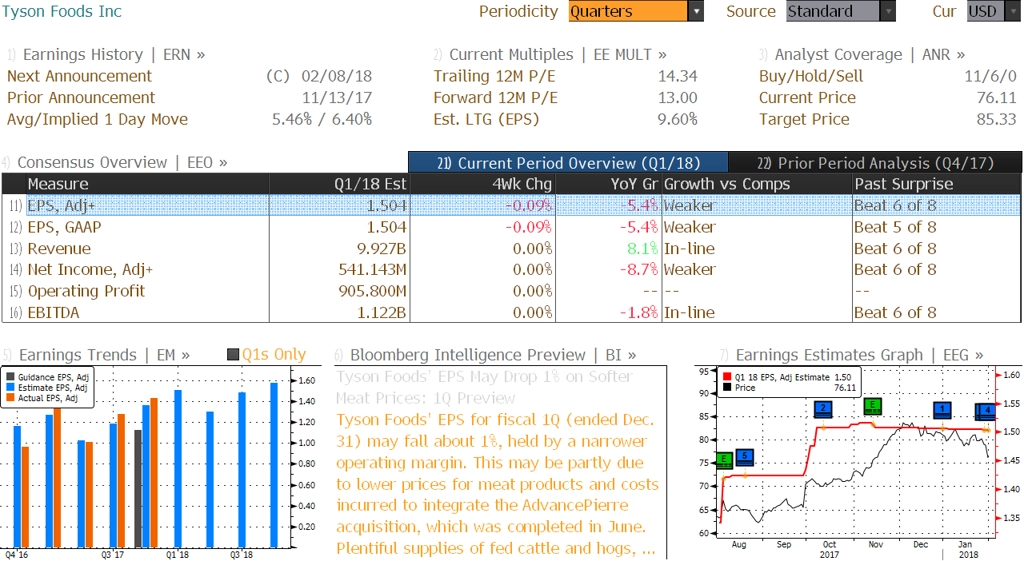Click green E marker near August
Viewport: 1024px width, 561px height.
point(724,460)
